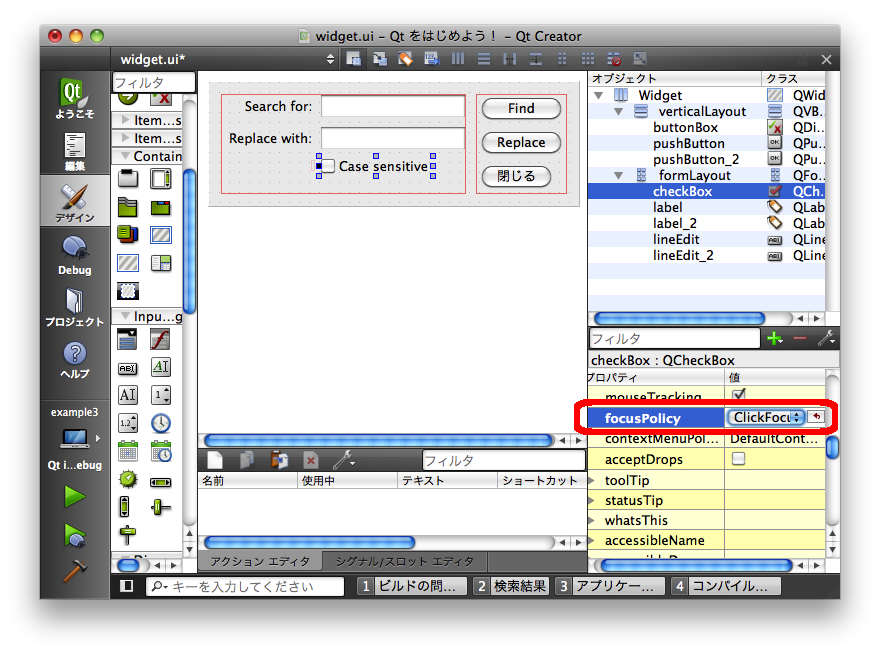The height and width of the screenshot is (654, 880).
Task: Toggle the Case sensitive checkbox
Action: coord(328,166)
